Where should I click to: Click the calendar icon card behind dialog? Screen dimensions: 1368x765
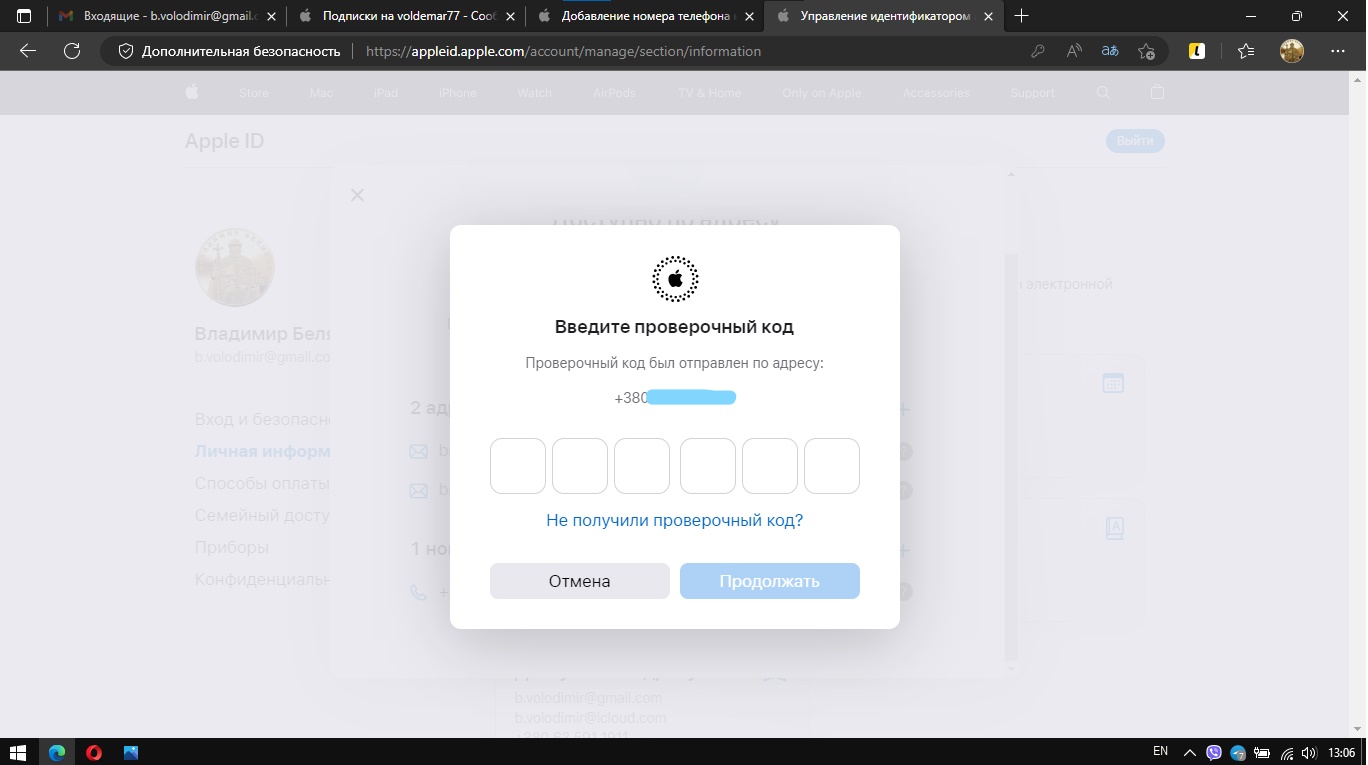point(1113,383)
